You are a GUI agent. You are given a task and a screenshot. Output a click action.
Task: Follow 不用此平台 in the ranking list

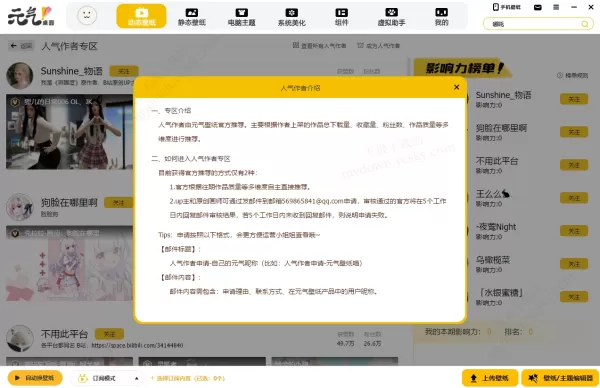(x=574, y=165)
